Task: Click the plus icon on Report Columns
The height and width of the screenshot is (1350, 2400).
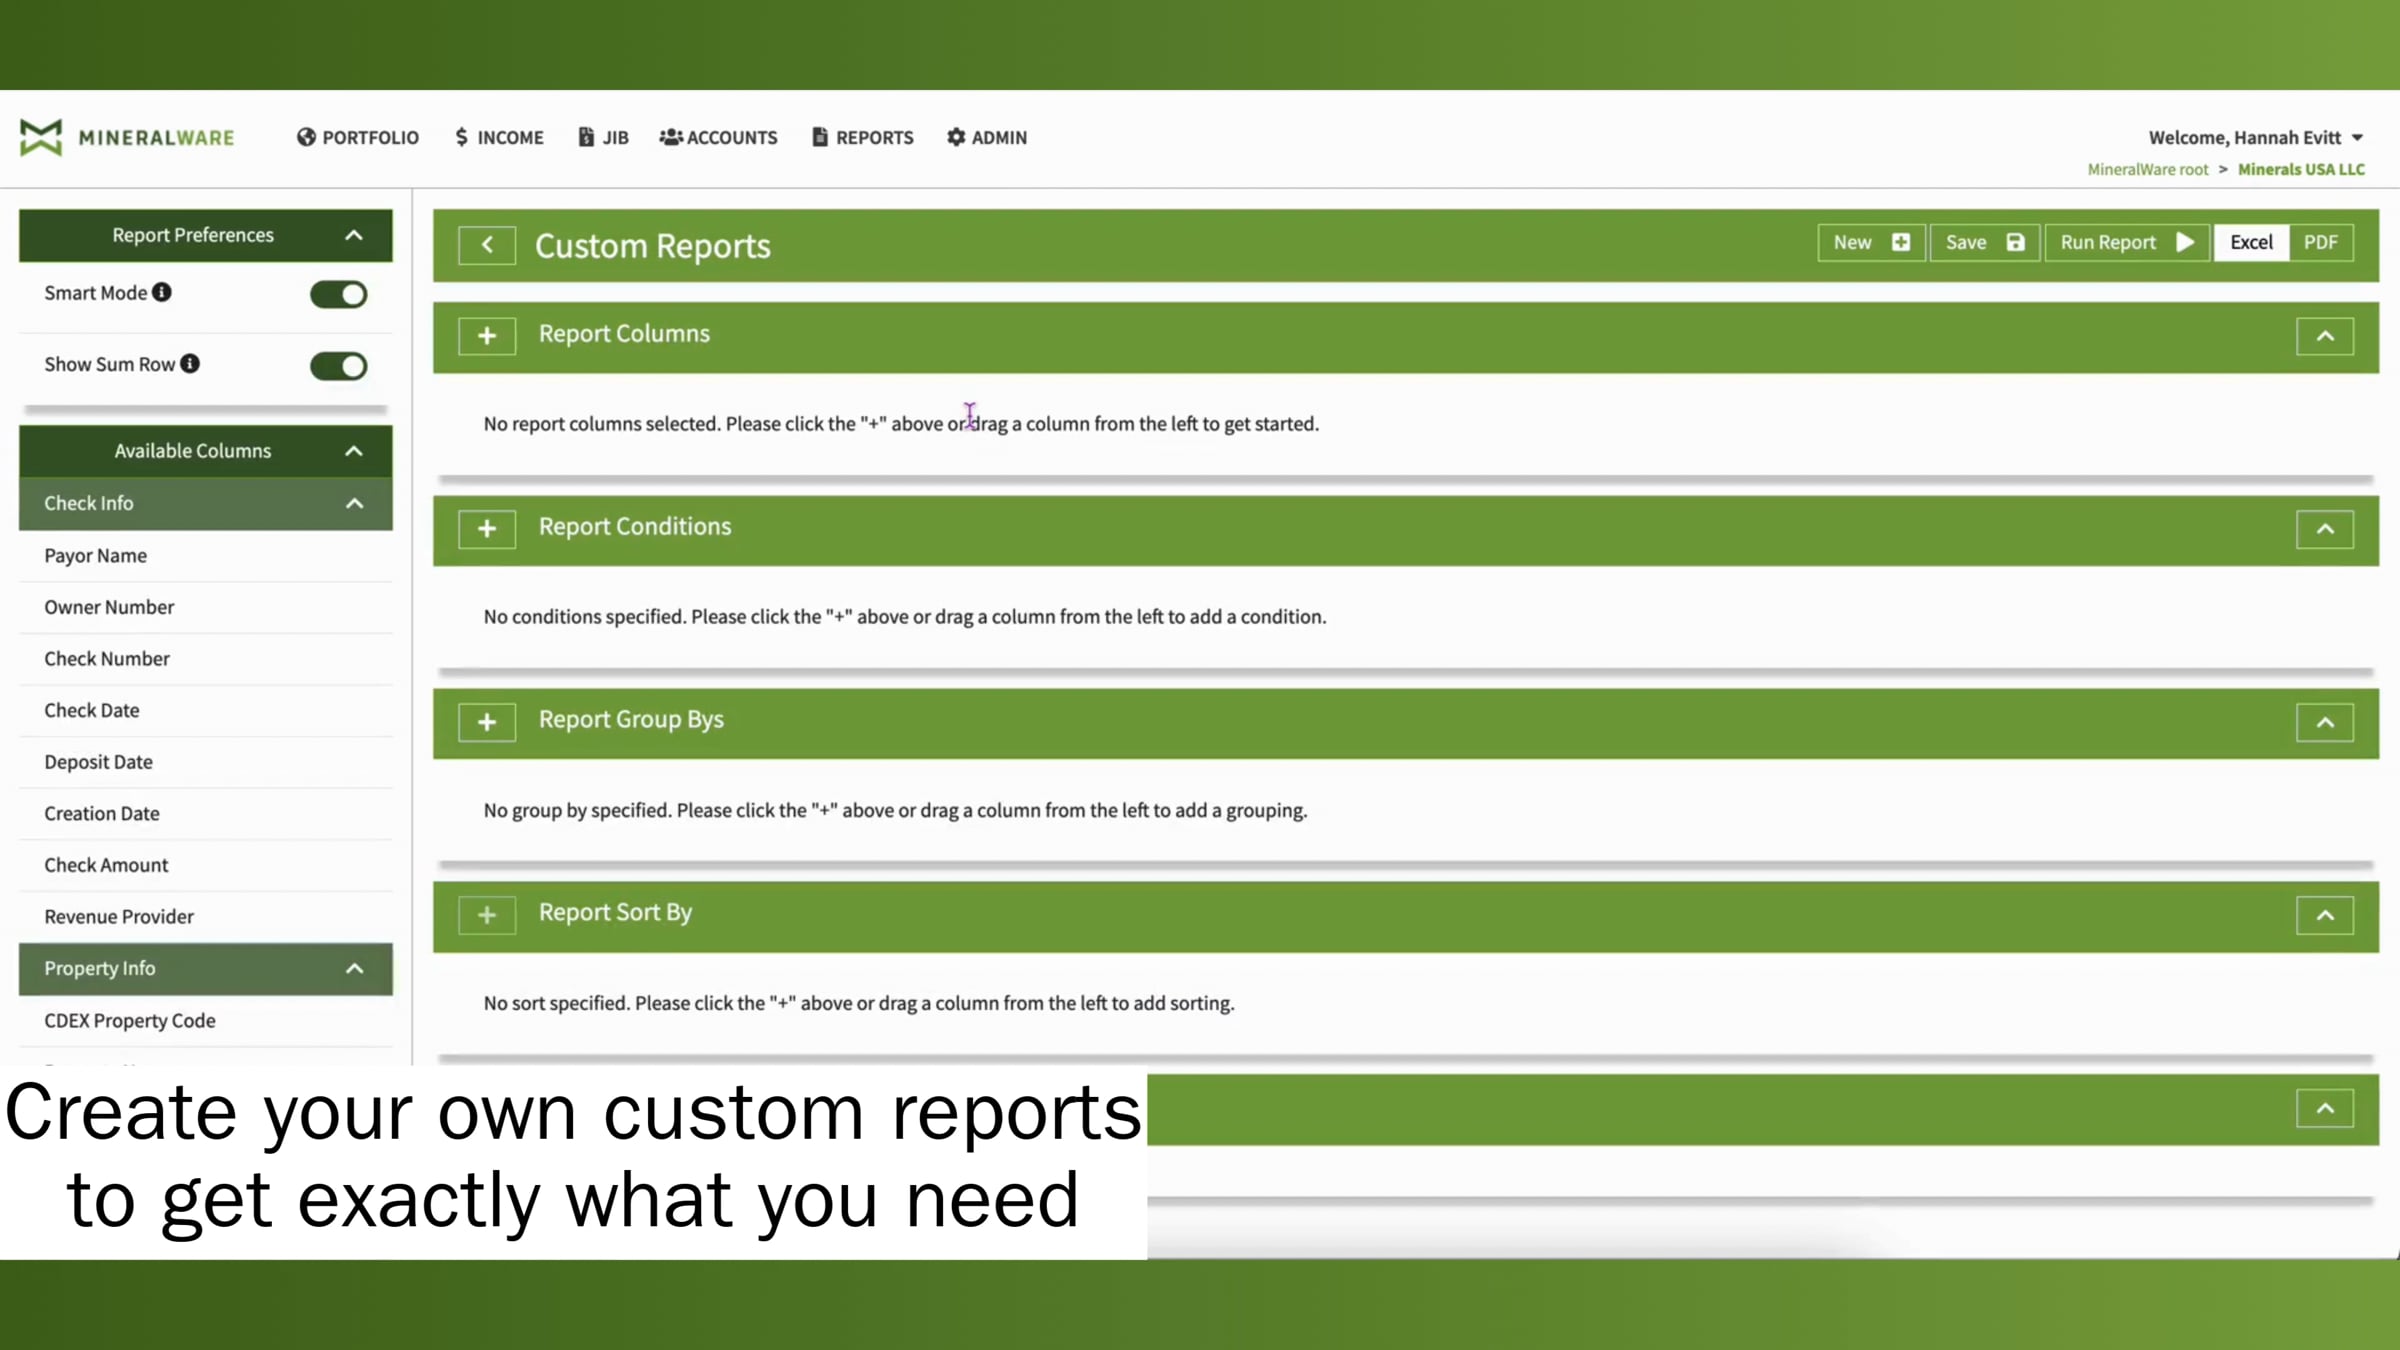Action: point(486,336)
